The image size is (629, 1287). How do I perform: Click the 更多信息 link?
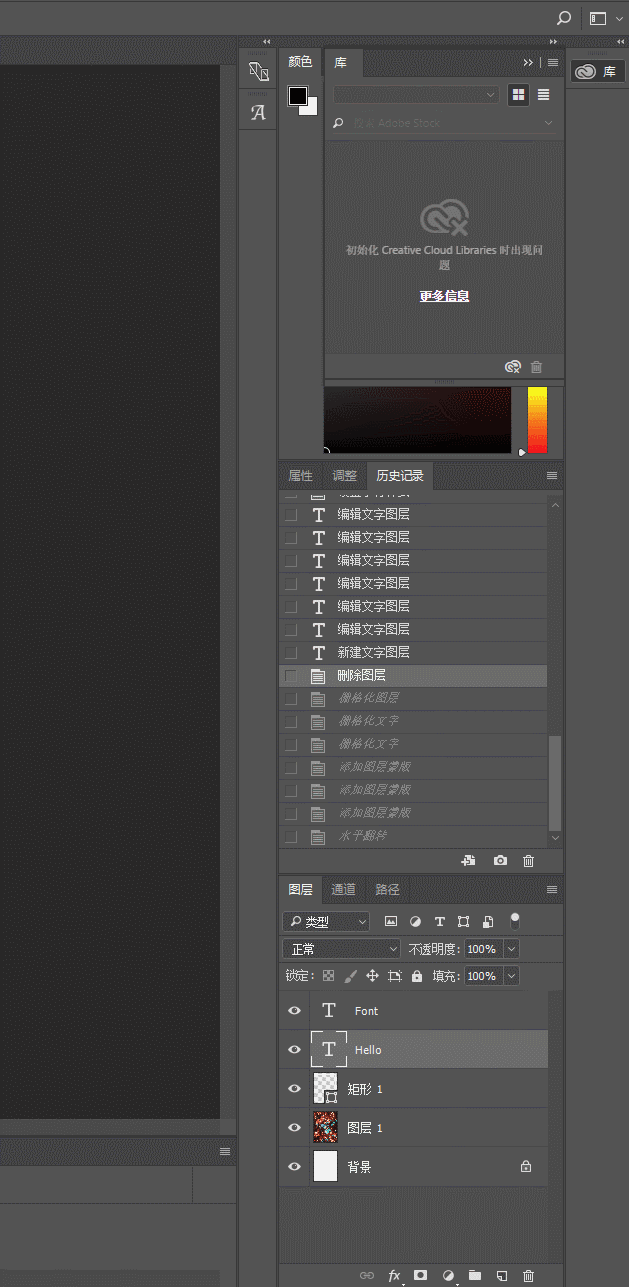(444, 296)
